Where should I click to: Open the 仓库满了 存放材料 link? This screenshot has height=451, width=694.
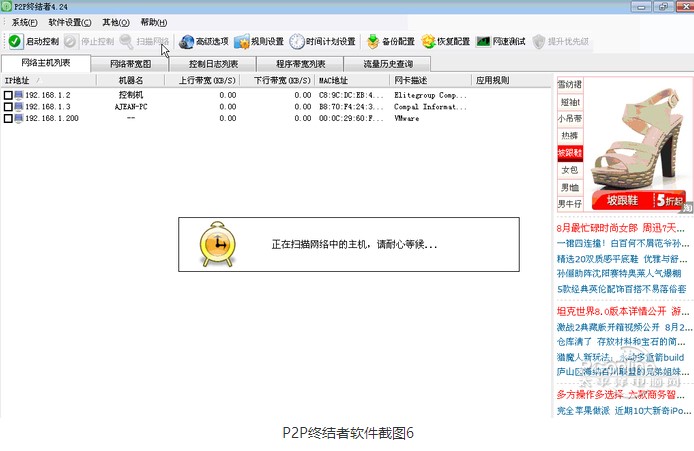[621, 342]
